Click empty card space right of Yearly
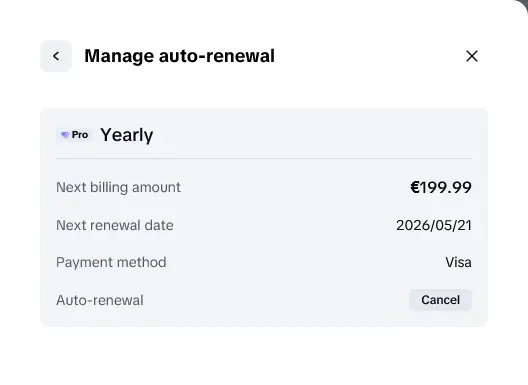Screen dimensions: 528x385 point(313,135)
